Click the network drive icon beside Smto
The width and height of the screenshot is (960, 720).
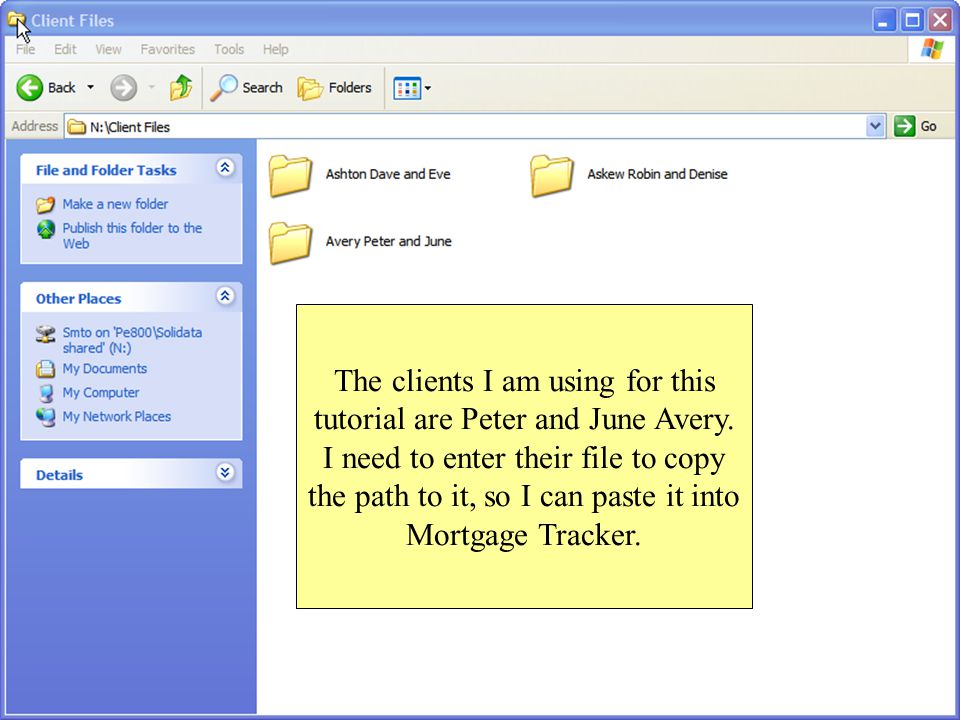tap(45, 334)
